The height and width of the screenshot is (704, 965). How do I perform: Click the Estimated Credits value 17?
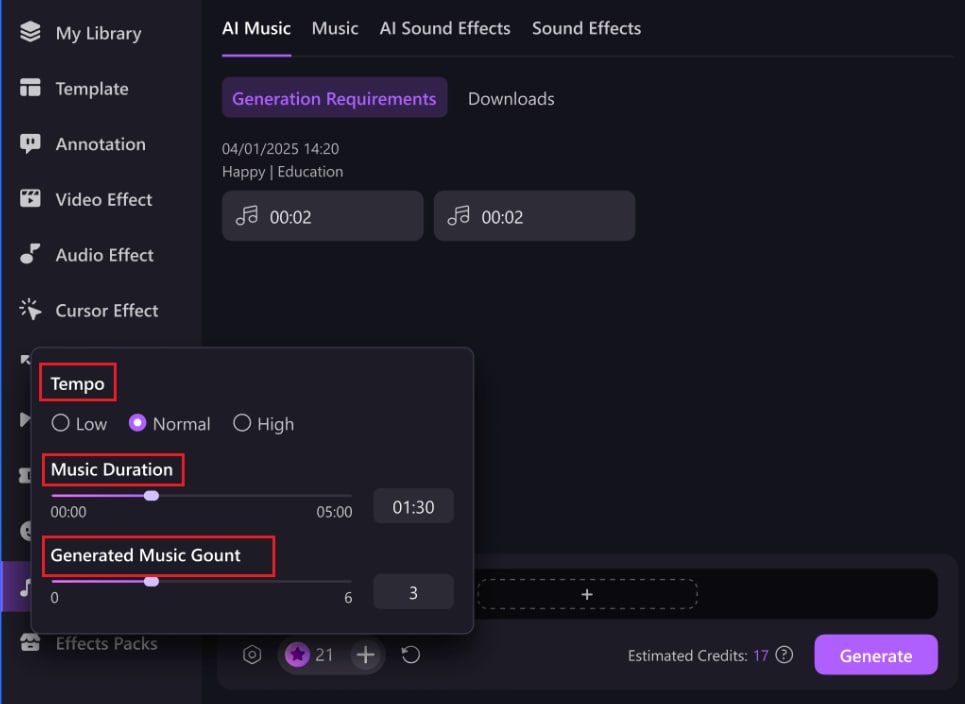coord(761,655)
